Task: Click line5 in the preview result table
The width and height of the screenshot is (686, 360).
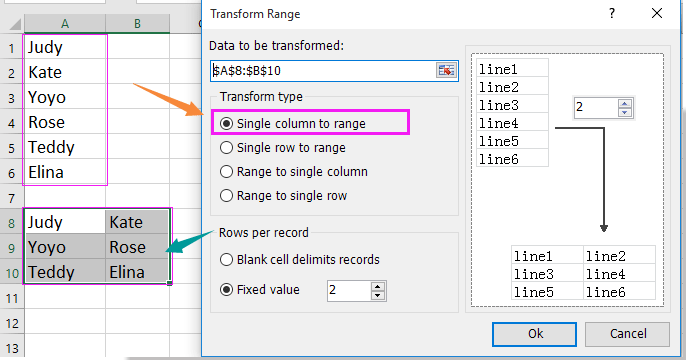Action: [547, 291]
